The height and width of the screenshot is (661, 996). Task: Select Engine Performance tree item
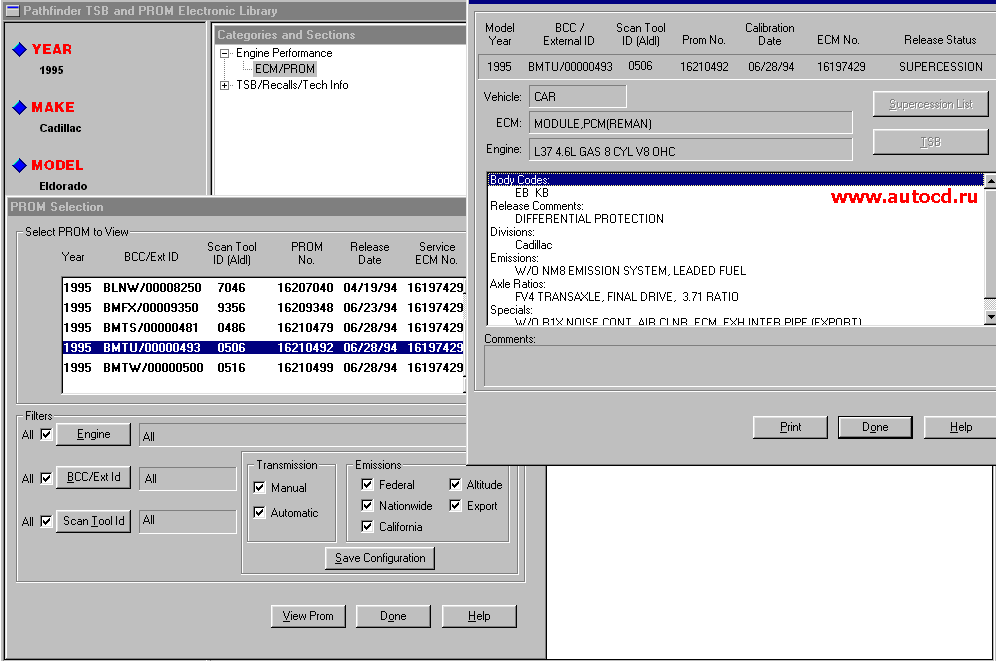pyautogui.click(x=284, y=53)
